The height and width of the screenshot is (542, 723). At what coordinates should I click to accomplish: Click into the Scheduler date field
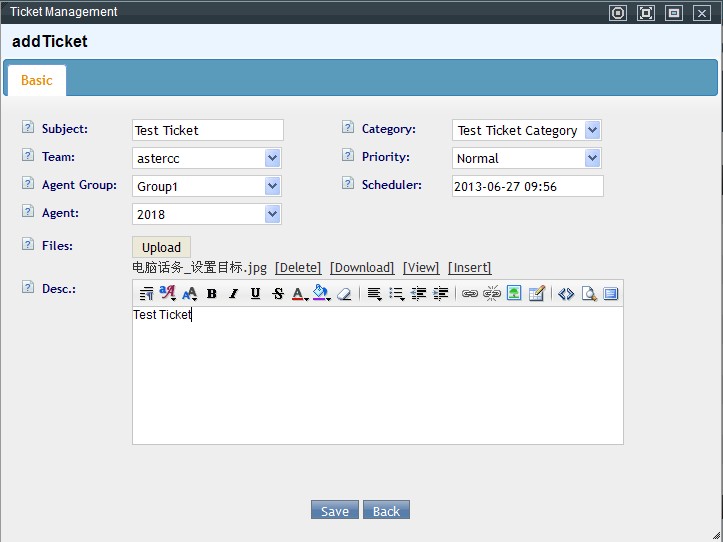(x=526, y=186)
